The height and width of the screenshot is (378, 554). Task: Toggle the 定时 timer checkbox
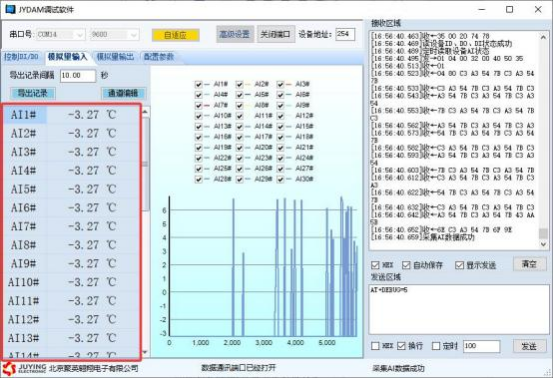click(436, 346)
